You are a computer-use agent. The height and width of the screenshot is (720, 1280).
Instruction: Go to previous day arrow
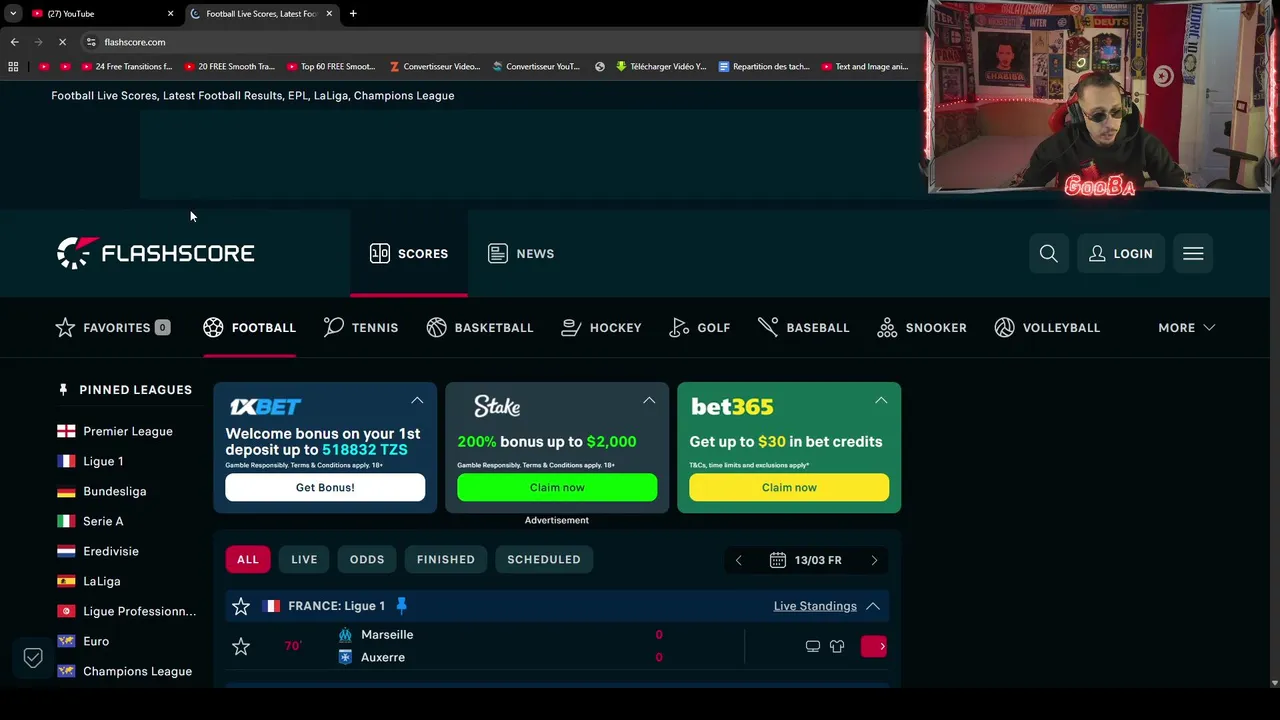(739, 560)
